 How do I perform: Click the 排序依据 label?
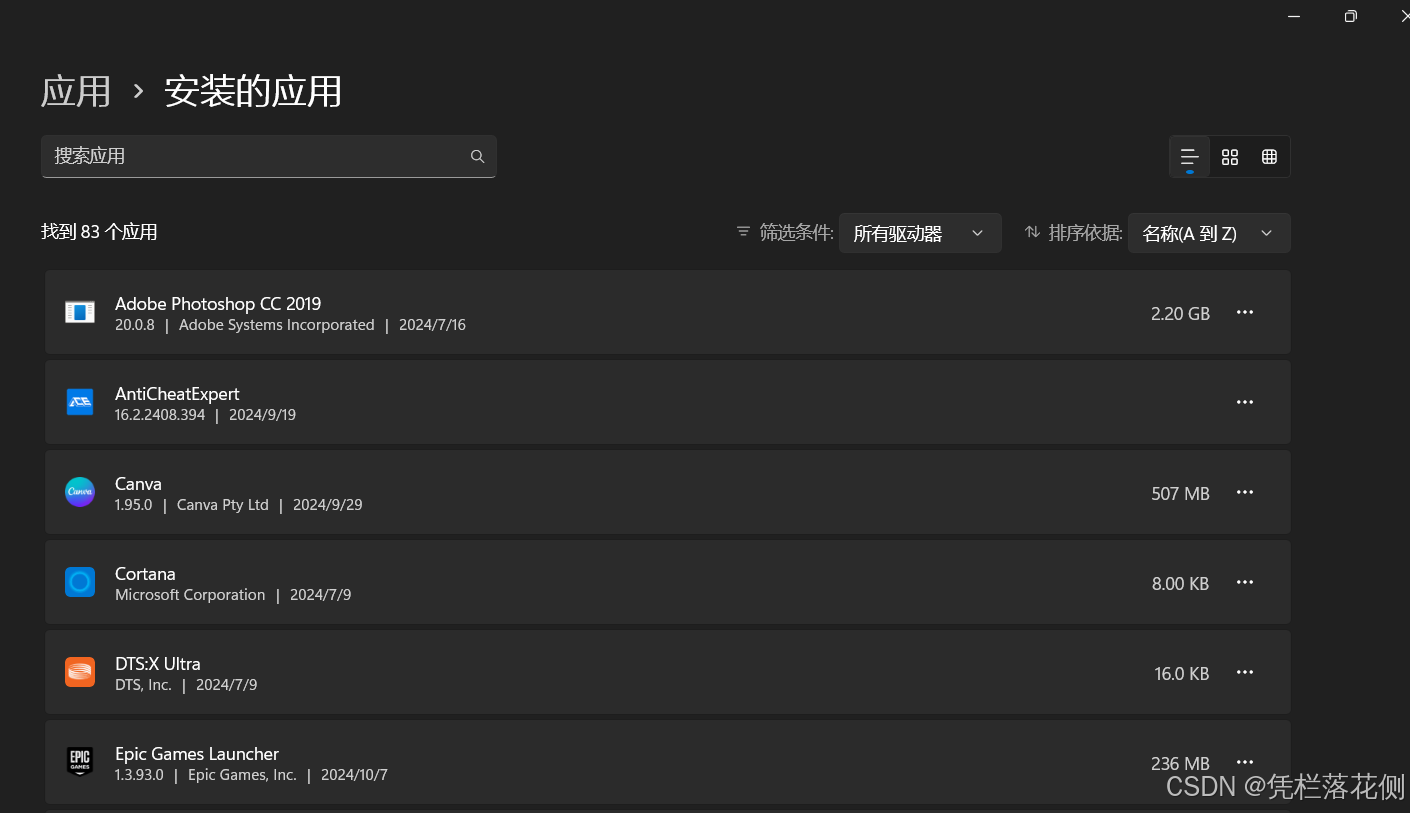point(1085,232)
